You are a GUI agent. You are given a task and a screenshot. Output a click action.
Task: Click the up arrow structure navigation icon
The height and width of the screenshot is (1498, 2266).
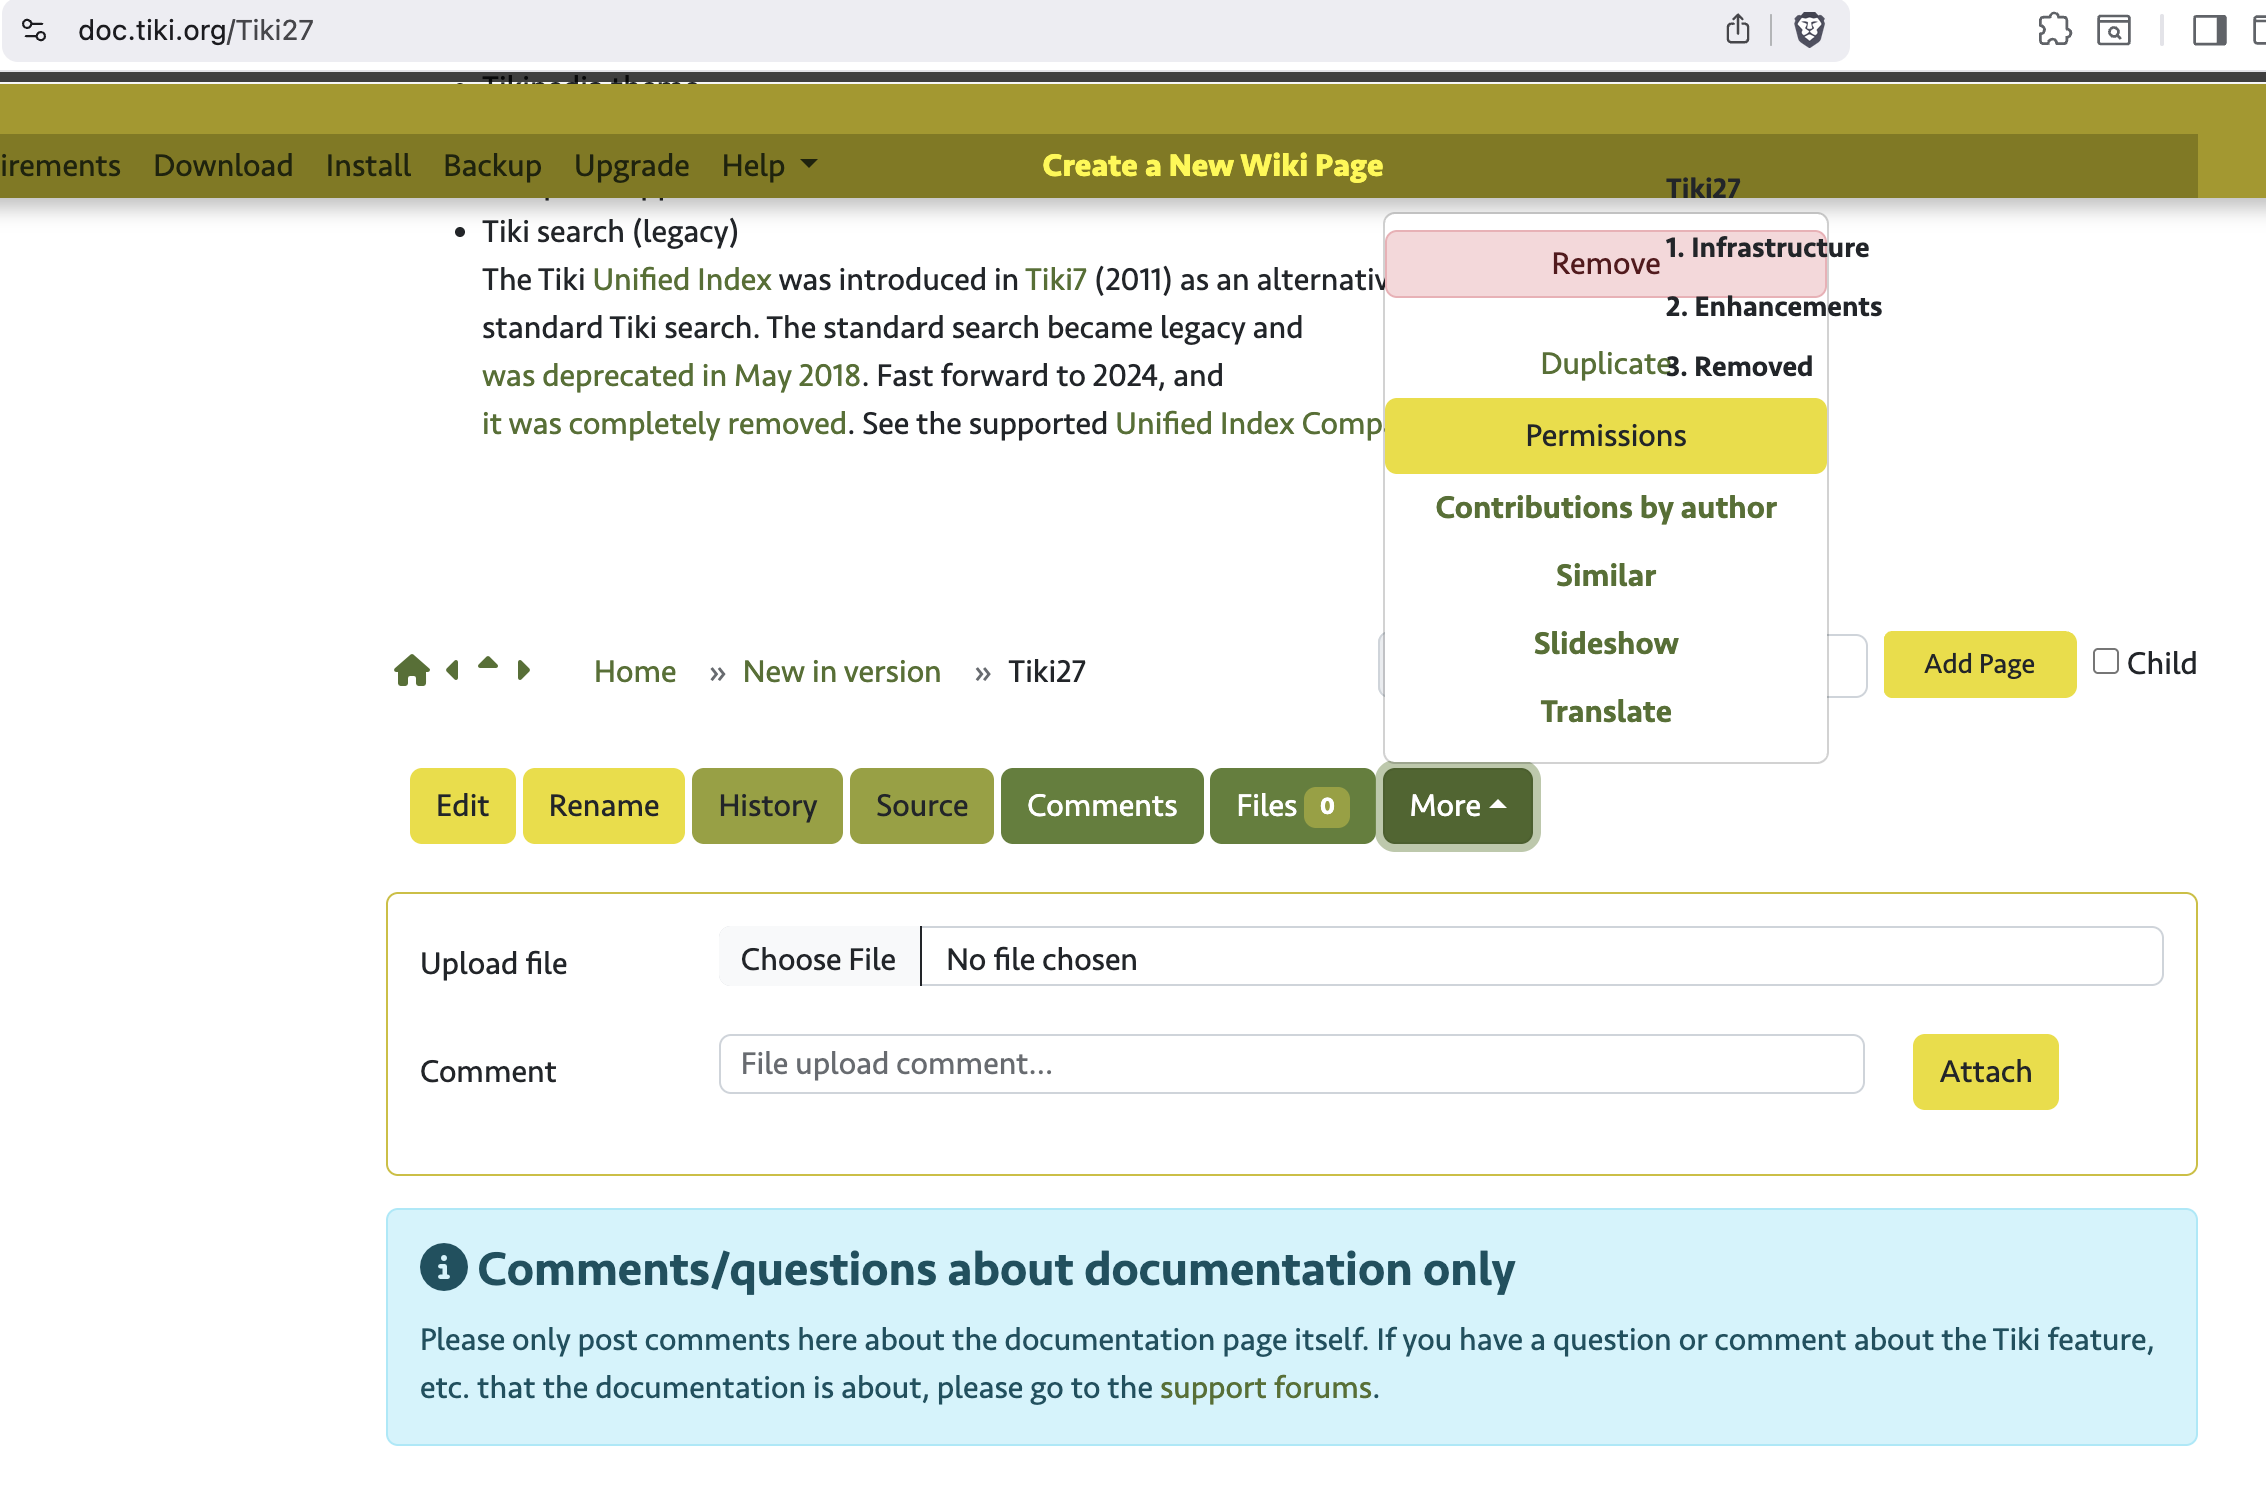(488, 663)
